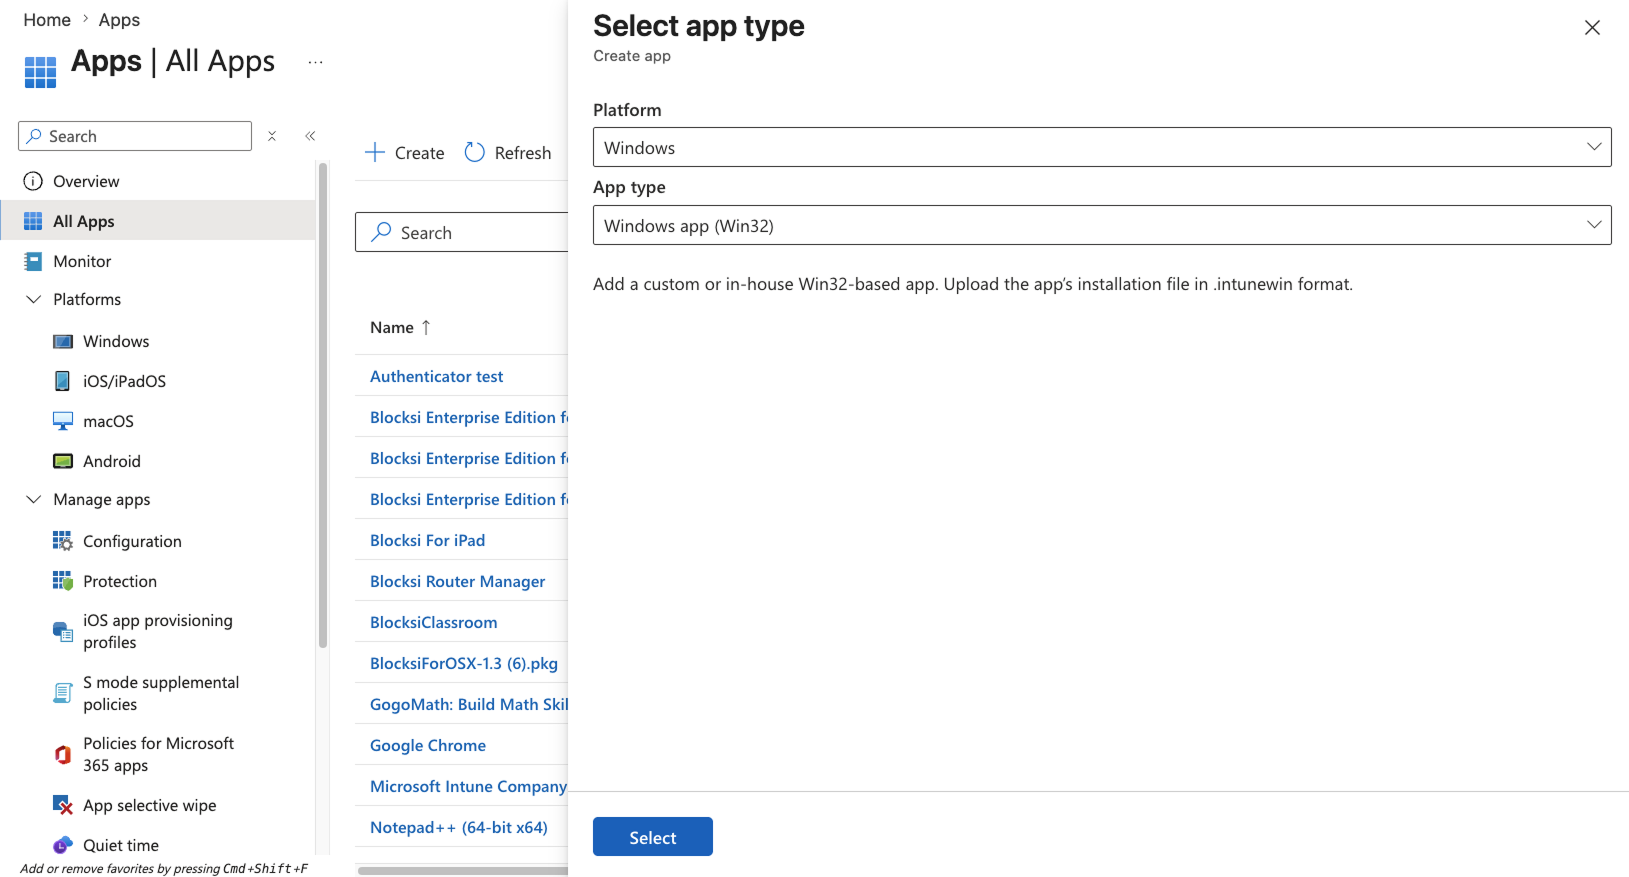
Task: Click the circular Refresh arrow icon
Action: pos(475,152)
